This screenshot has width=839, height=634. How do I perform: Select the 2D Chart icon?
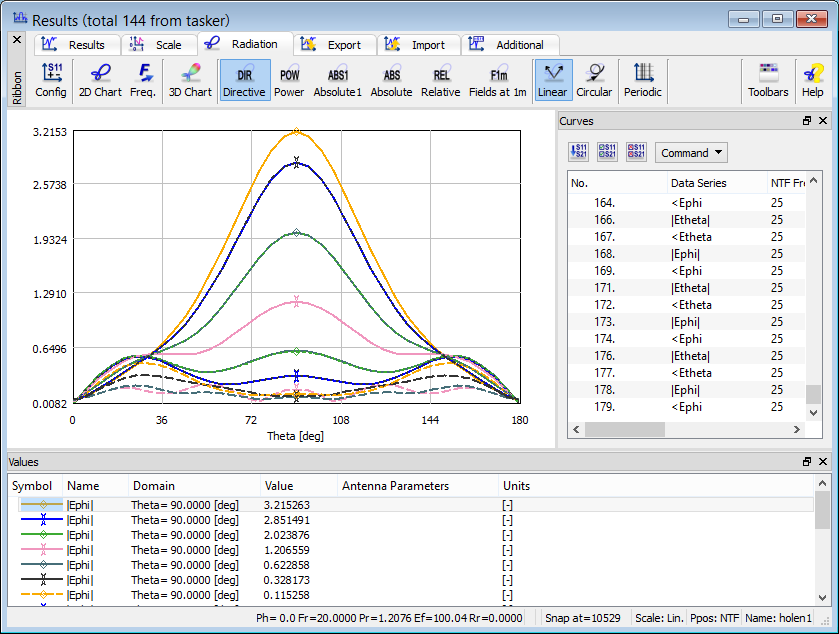[100, 80]
